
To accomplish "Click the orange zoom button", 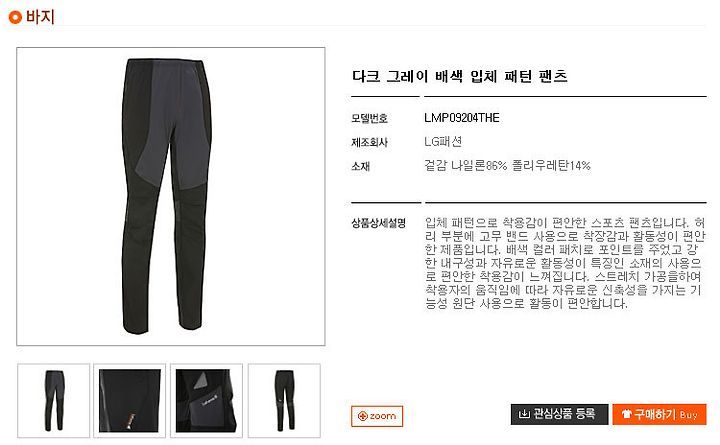I will click(x=377, y=416).
